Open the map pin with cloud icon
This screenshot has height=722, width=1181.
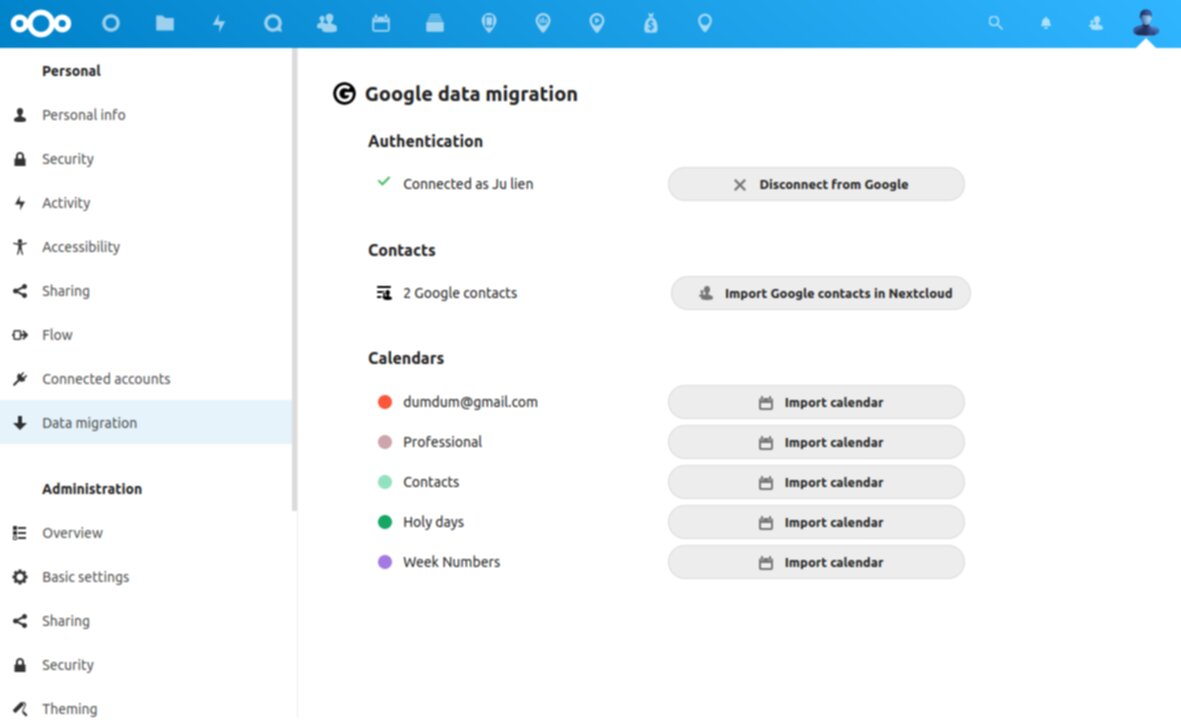pyautogui.click(x=543, y=23)
